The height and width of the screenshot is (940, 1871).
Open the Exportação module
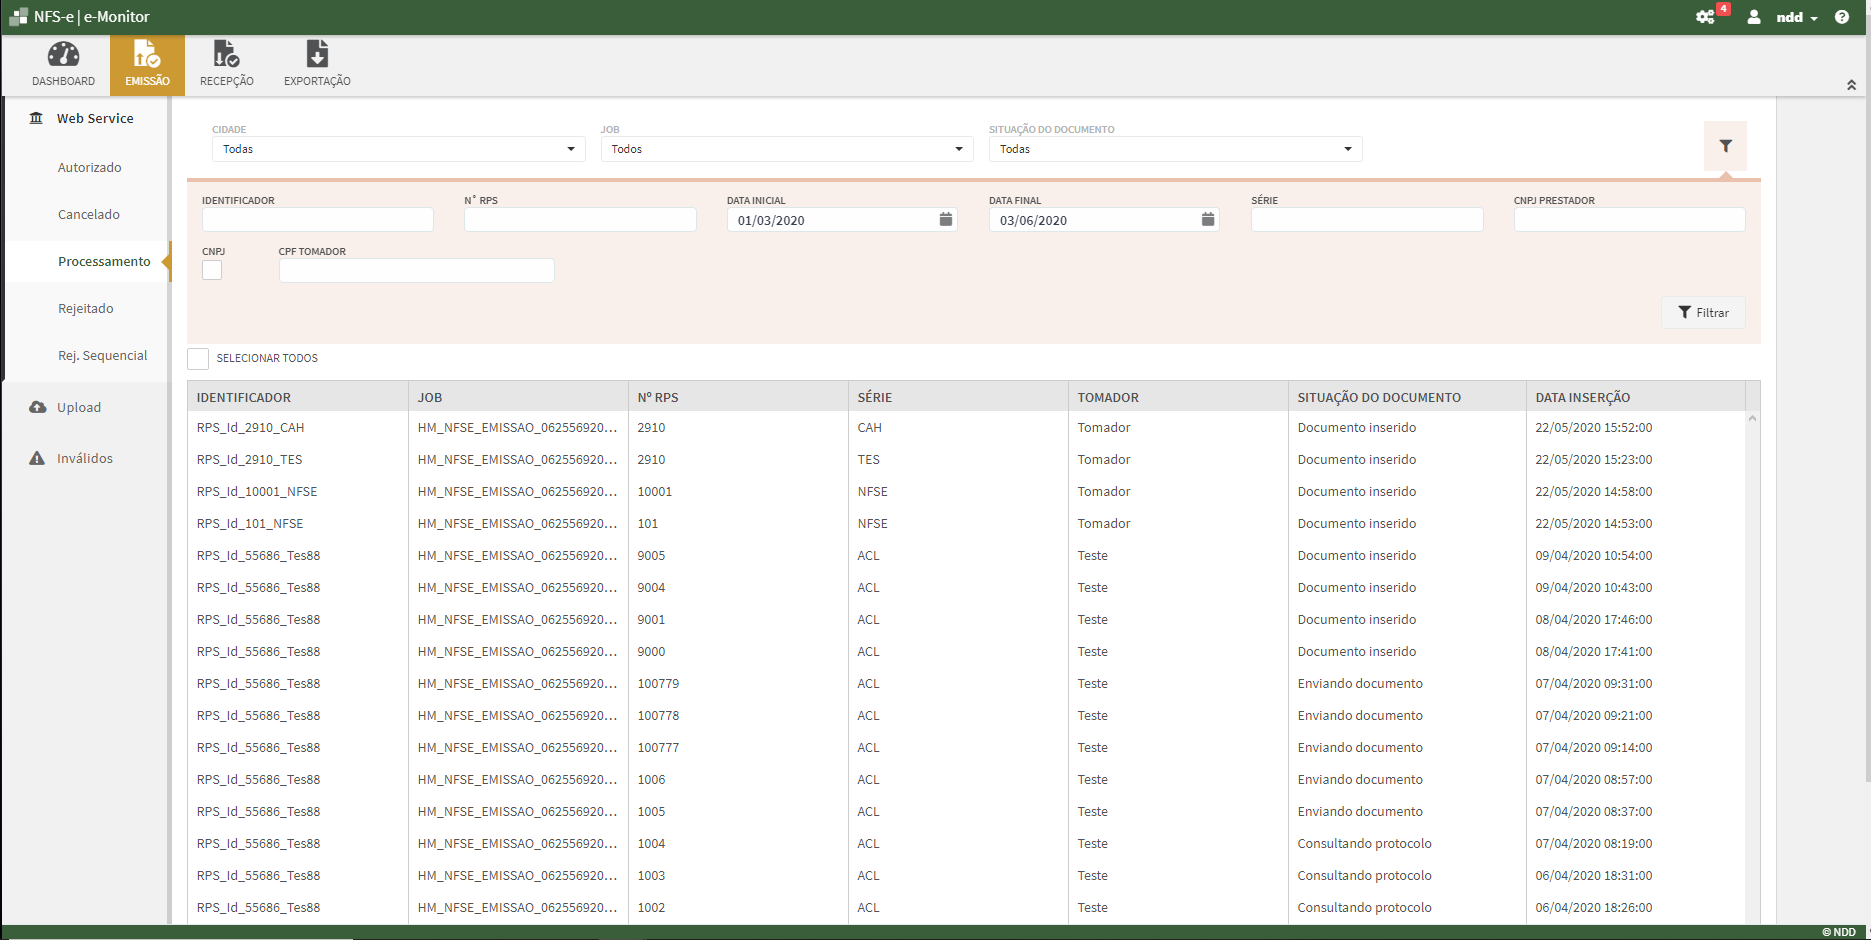[x=317, y=64]
